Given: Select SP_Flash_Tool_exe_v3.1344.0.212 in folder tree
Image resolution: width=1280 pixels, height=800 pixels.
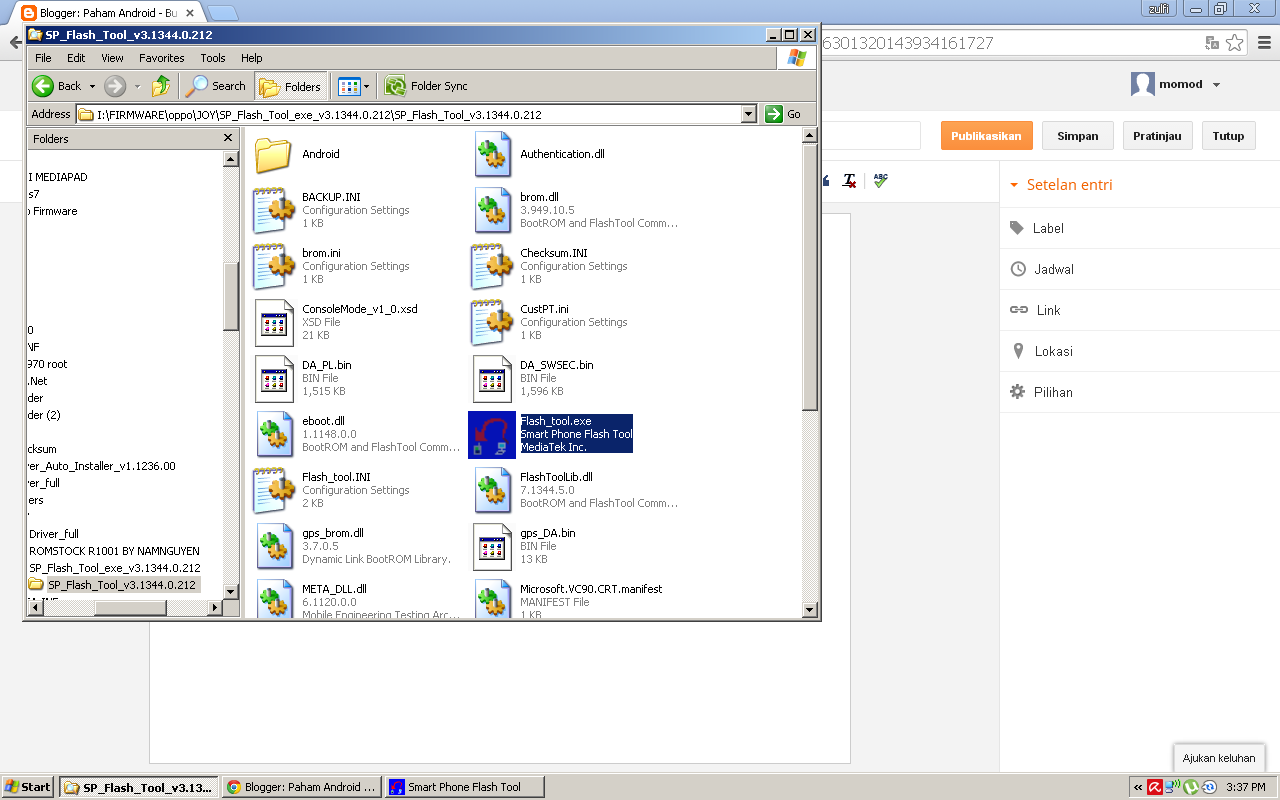Looking at the screenshot, I should tap(115, 568).
